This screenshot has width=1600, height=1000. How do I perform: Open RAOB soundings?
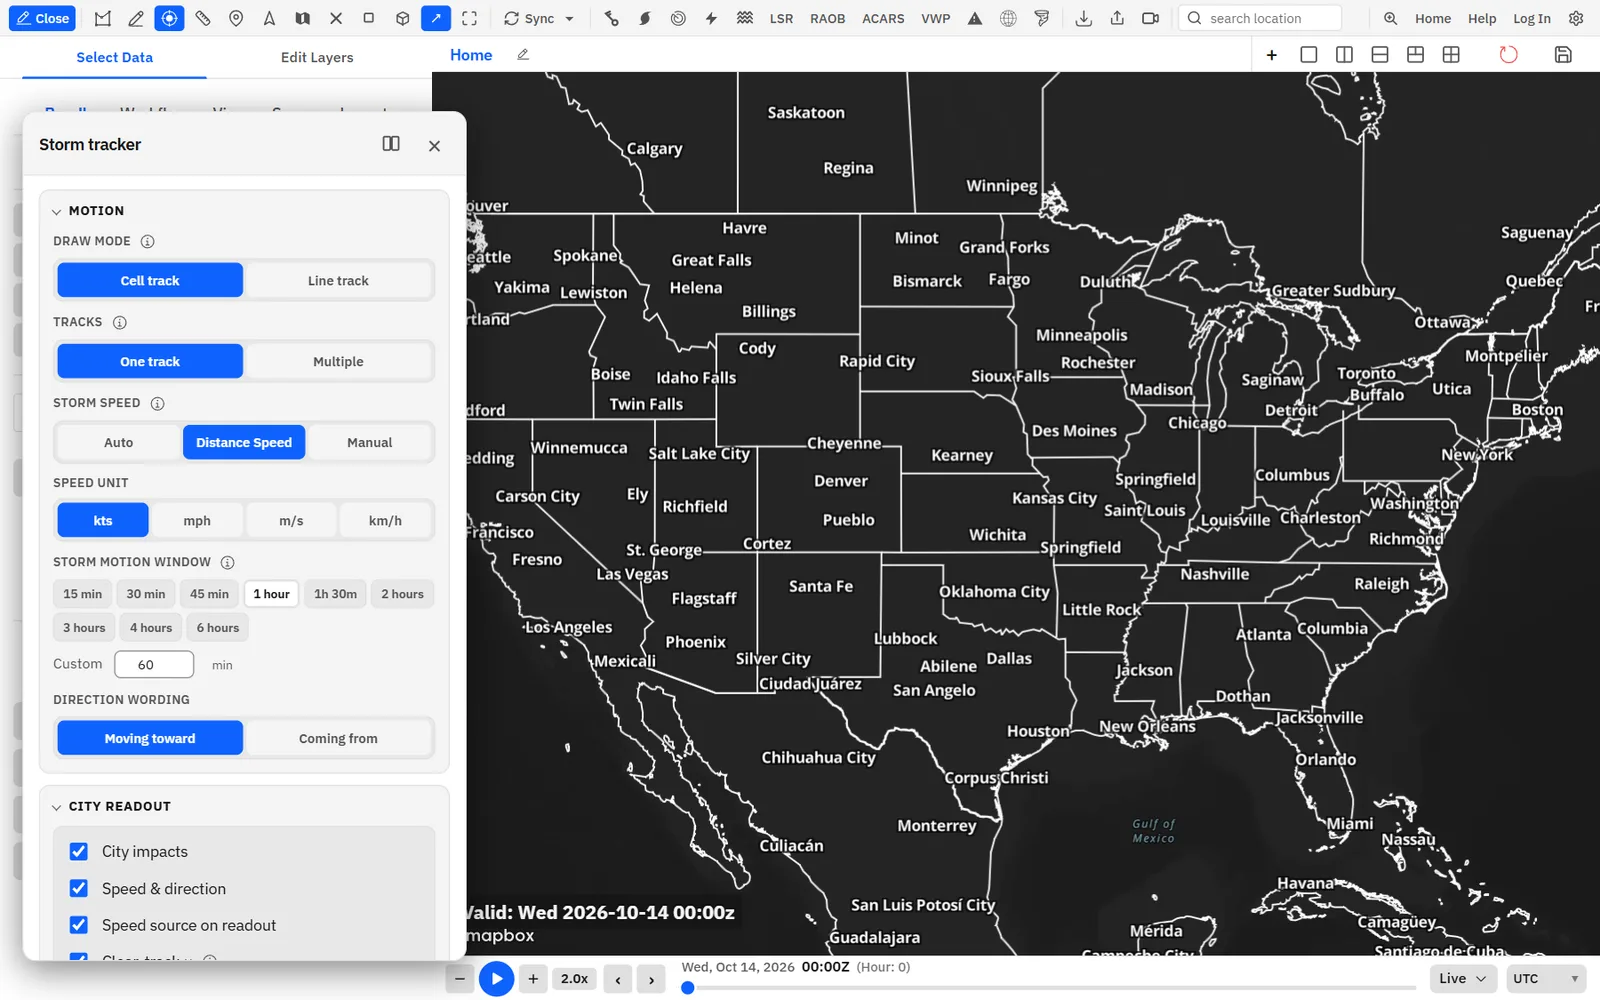click(827, 18)
